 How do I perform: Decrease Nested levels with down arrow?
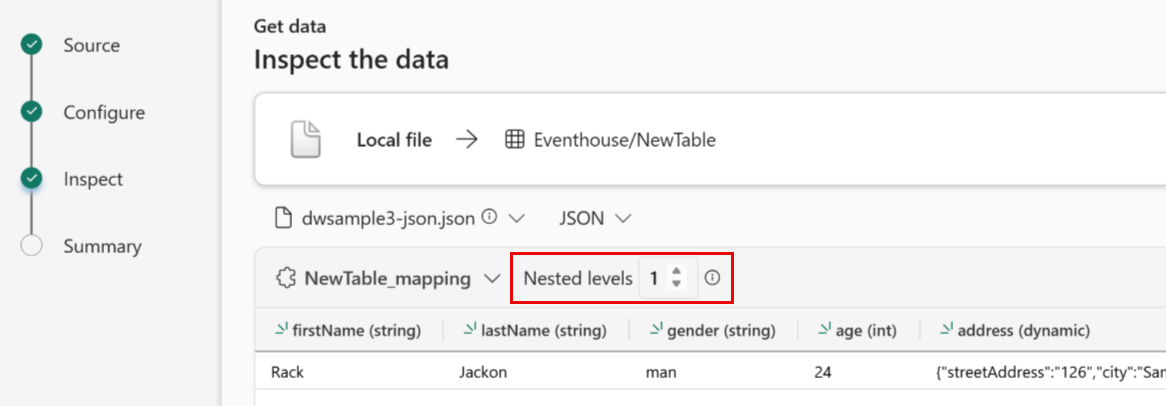click(677, 285)
